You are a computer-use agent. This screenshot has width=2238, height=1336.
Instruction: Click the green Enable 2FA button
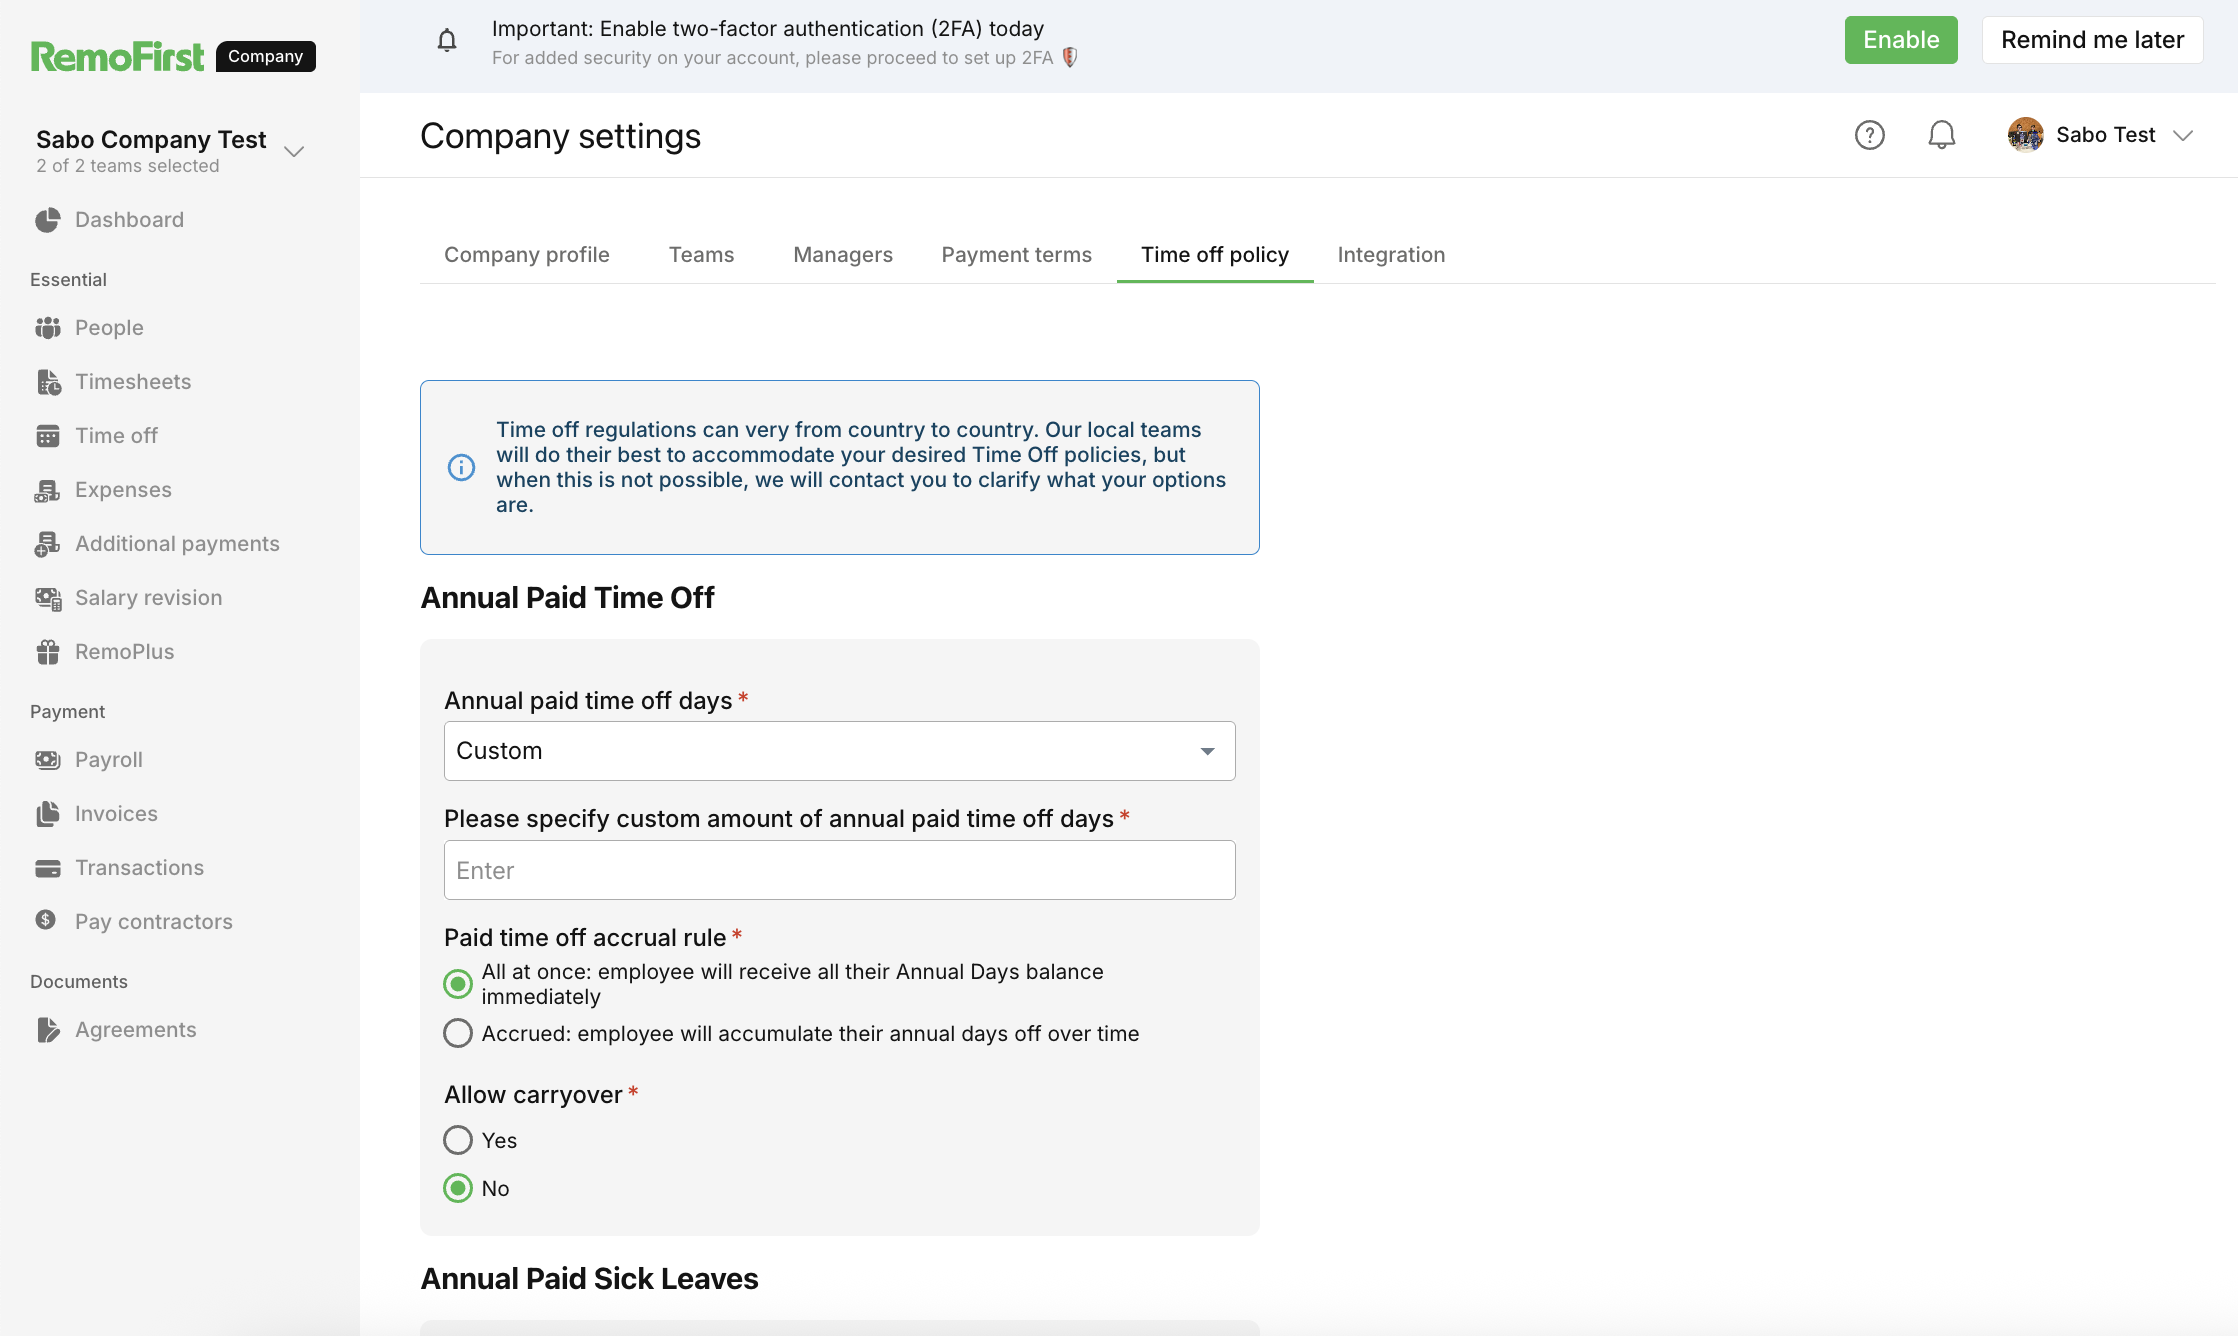(x=1900, y=40)
